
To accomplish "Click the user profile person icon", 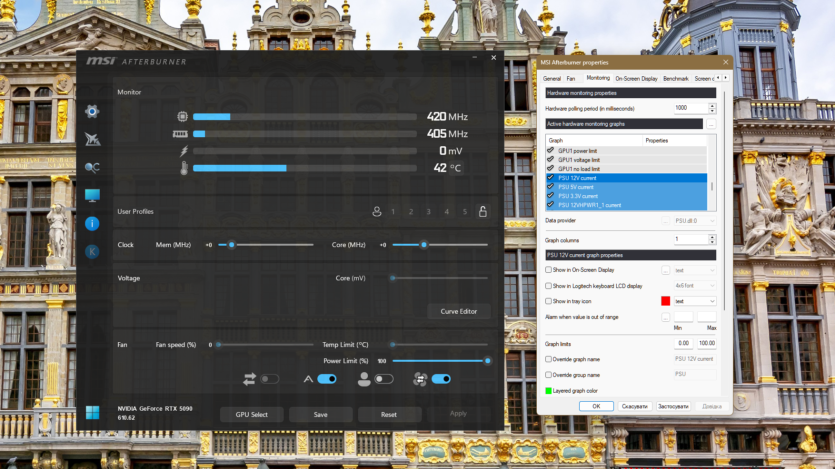I will tap(376, 212).
